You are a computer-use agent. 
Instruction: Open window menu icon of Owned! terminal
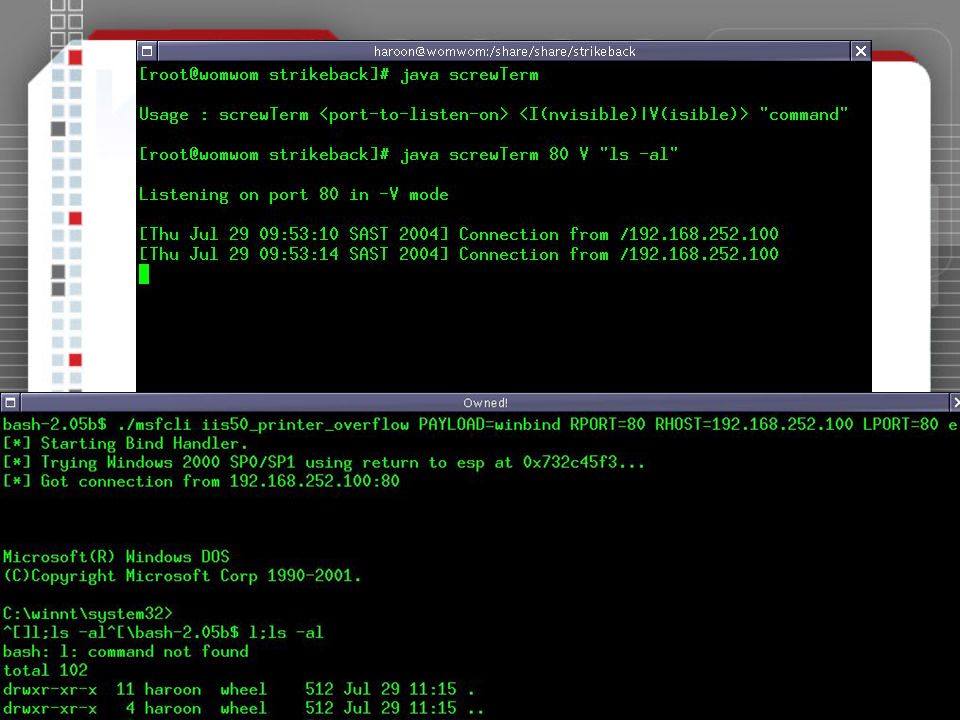tap(10, 402)
